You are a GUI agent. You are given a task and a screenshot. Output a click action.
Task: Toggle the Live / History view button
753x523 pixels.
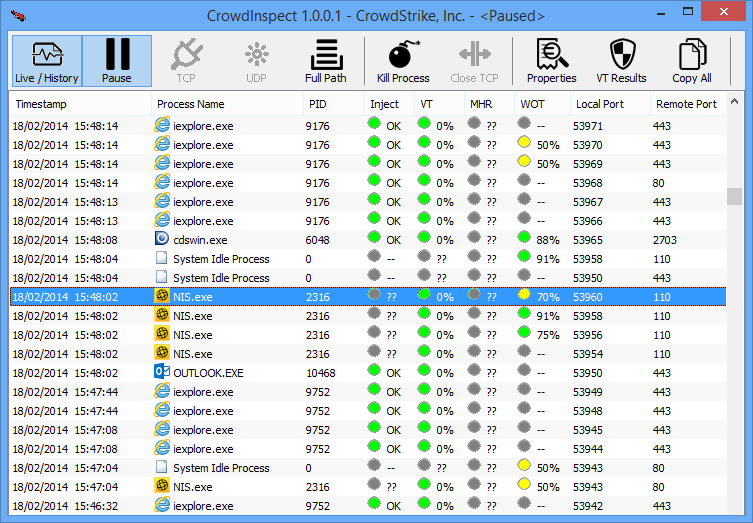pyautogui.click(x=47, y=61)
